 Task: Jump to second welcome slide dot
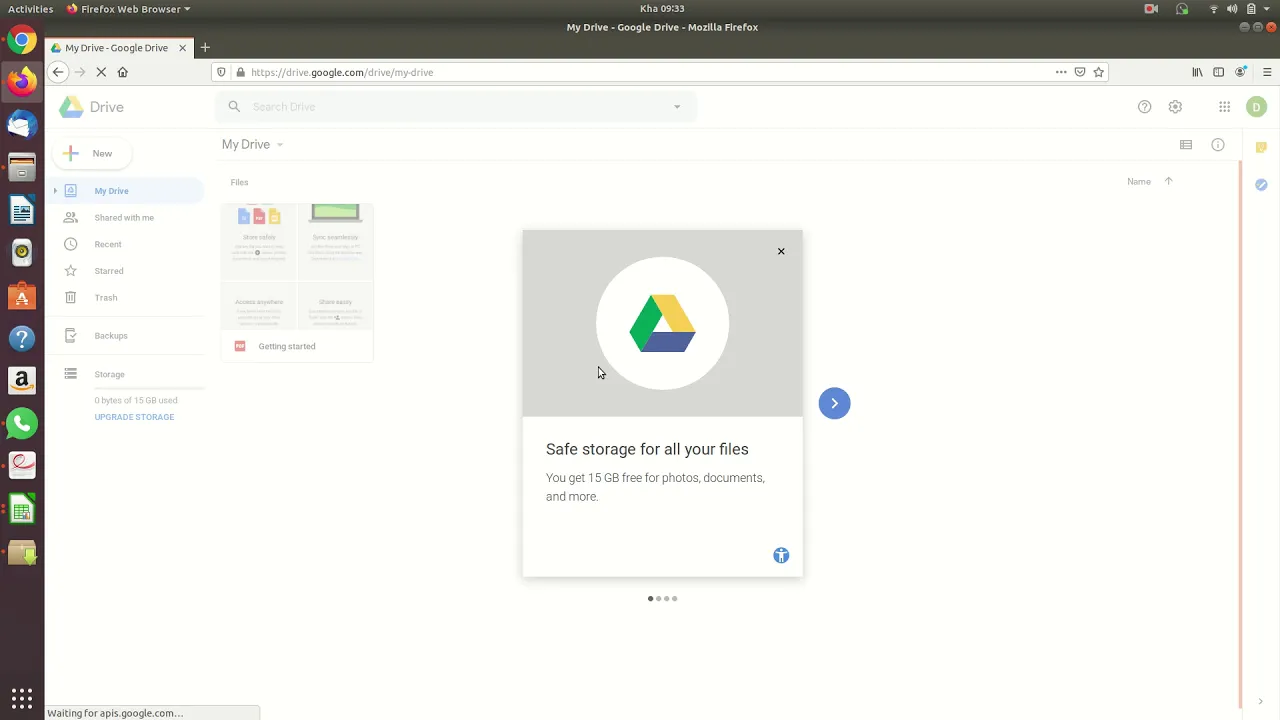pos(659,599)
